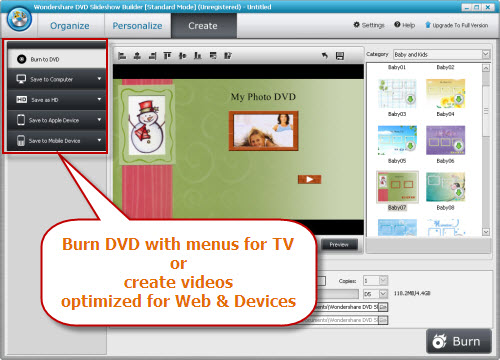500x360 pixels.
Task: Click the align bottom toolbar icon
Action: (x=198, y=56)
